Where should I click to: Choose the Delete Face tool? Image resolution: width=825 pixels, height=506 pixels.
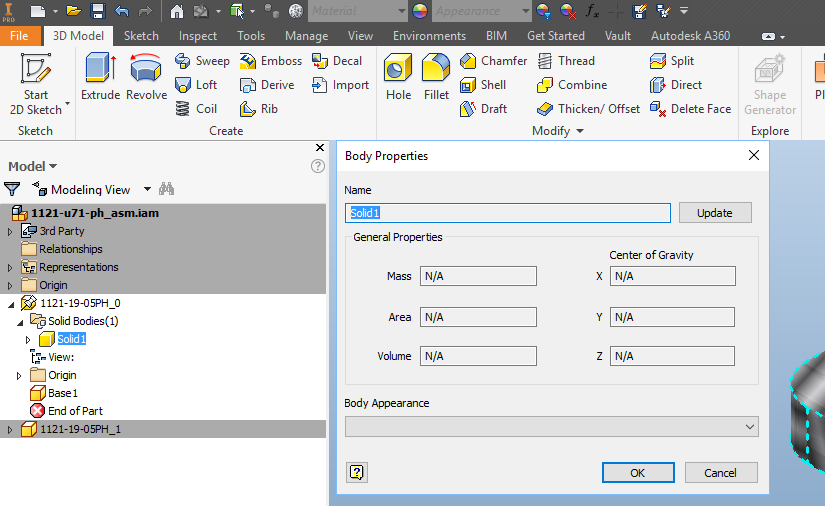coord(690,109)
